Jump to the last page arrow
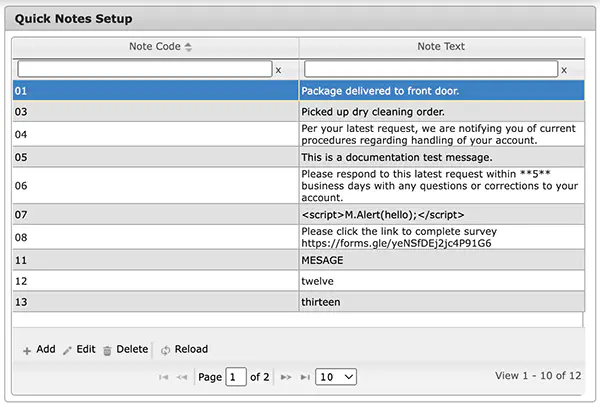The height and width of the screenshot is (409, 600). point(305,377)
